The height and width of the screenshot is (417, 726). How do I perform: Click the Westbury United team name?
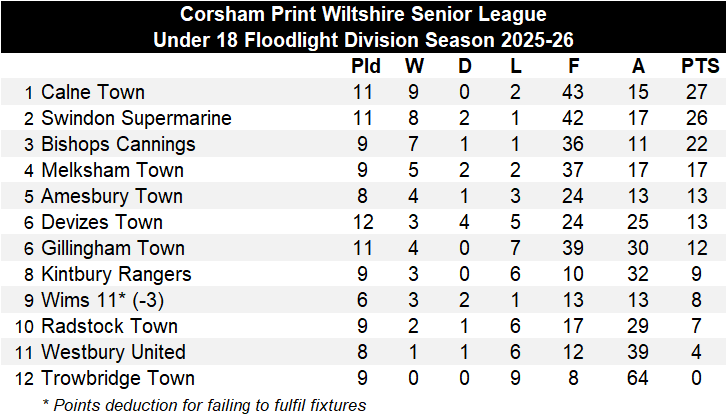(113, 352)
